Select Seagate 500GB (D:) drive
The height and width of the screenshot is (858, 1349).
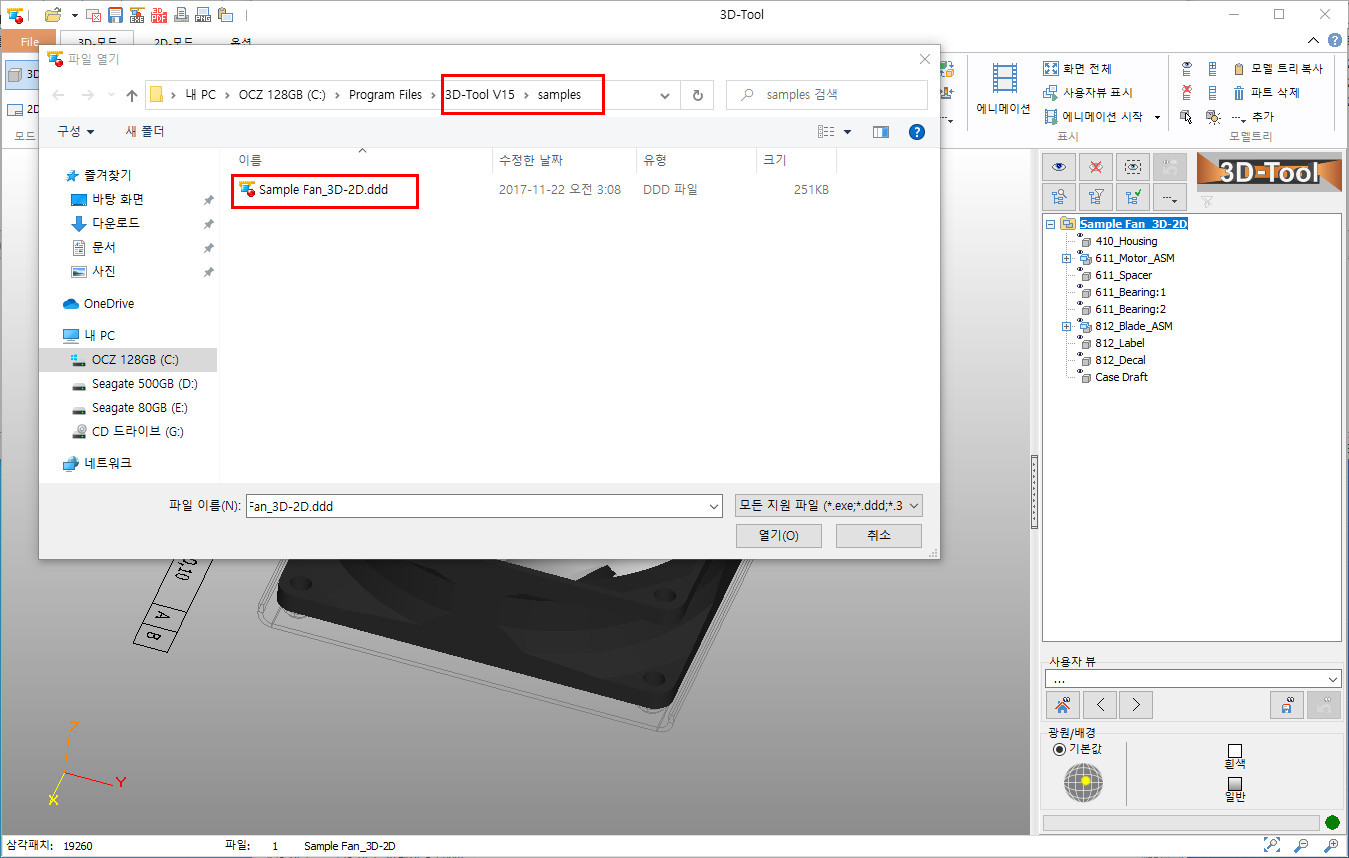point(144,383)
